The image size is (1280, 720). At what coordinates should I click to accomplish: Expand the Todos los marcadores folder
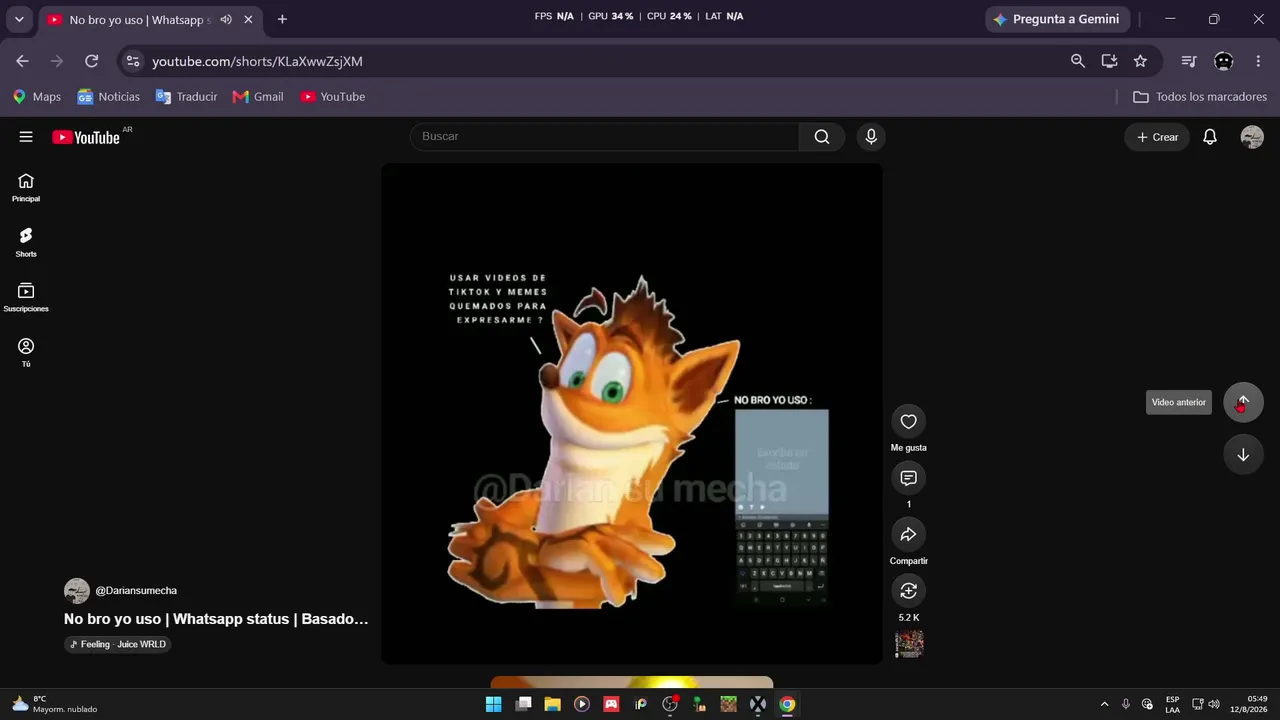click(1200, 97)
